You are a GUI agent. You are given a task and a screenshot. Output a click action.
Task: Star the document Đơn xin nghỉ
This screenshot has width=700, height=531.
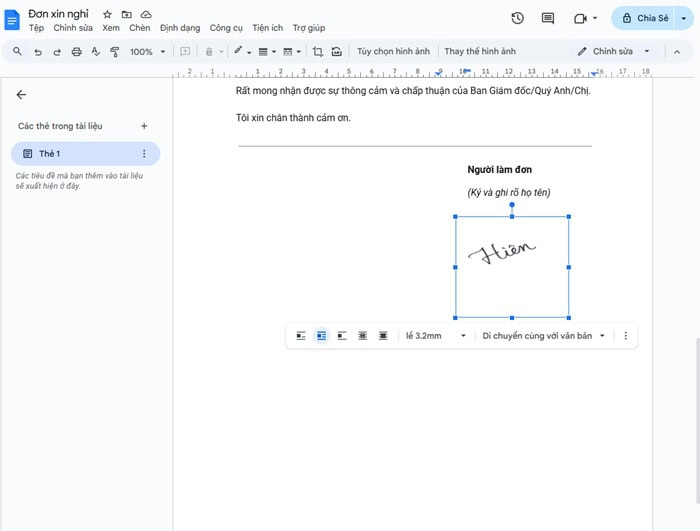[107, 15]
